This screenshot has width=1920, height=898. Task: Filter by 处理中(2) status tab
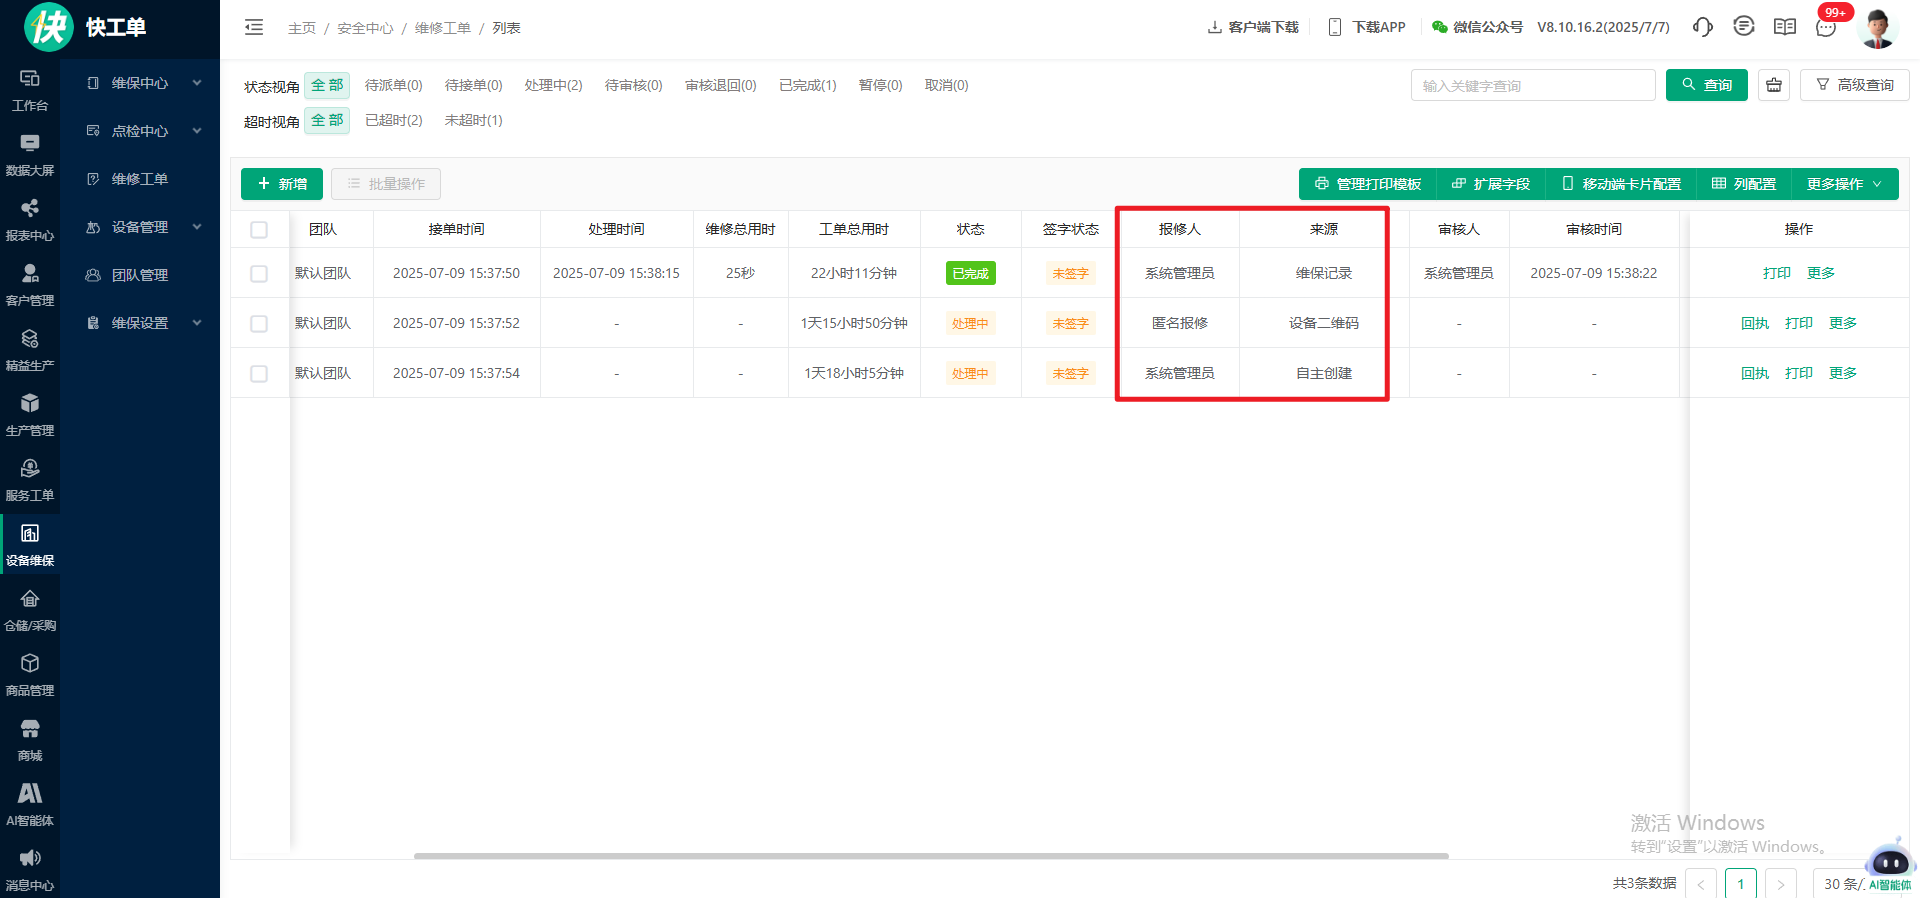[553, 86]
